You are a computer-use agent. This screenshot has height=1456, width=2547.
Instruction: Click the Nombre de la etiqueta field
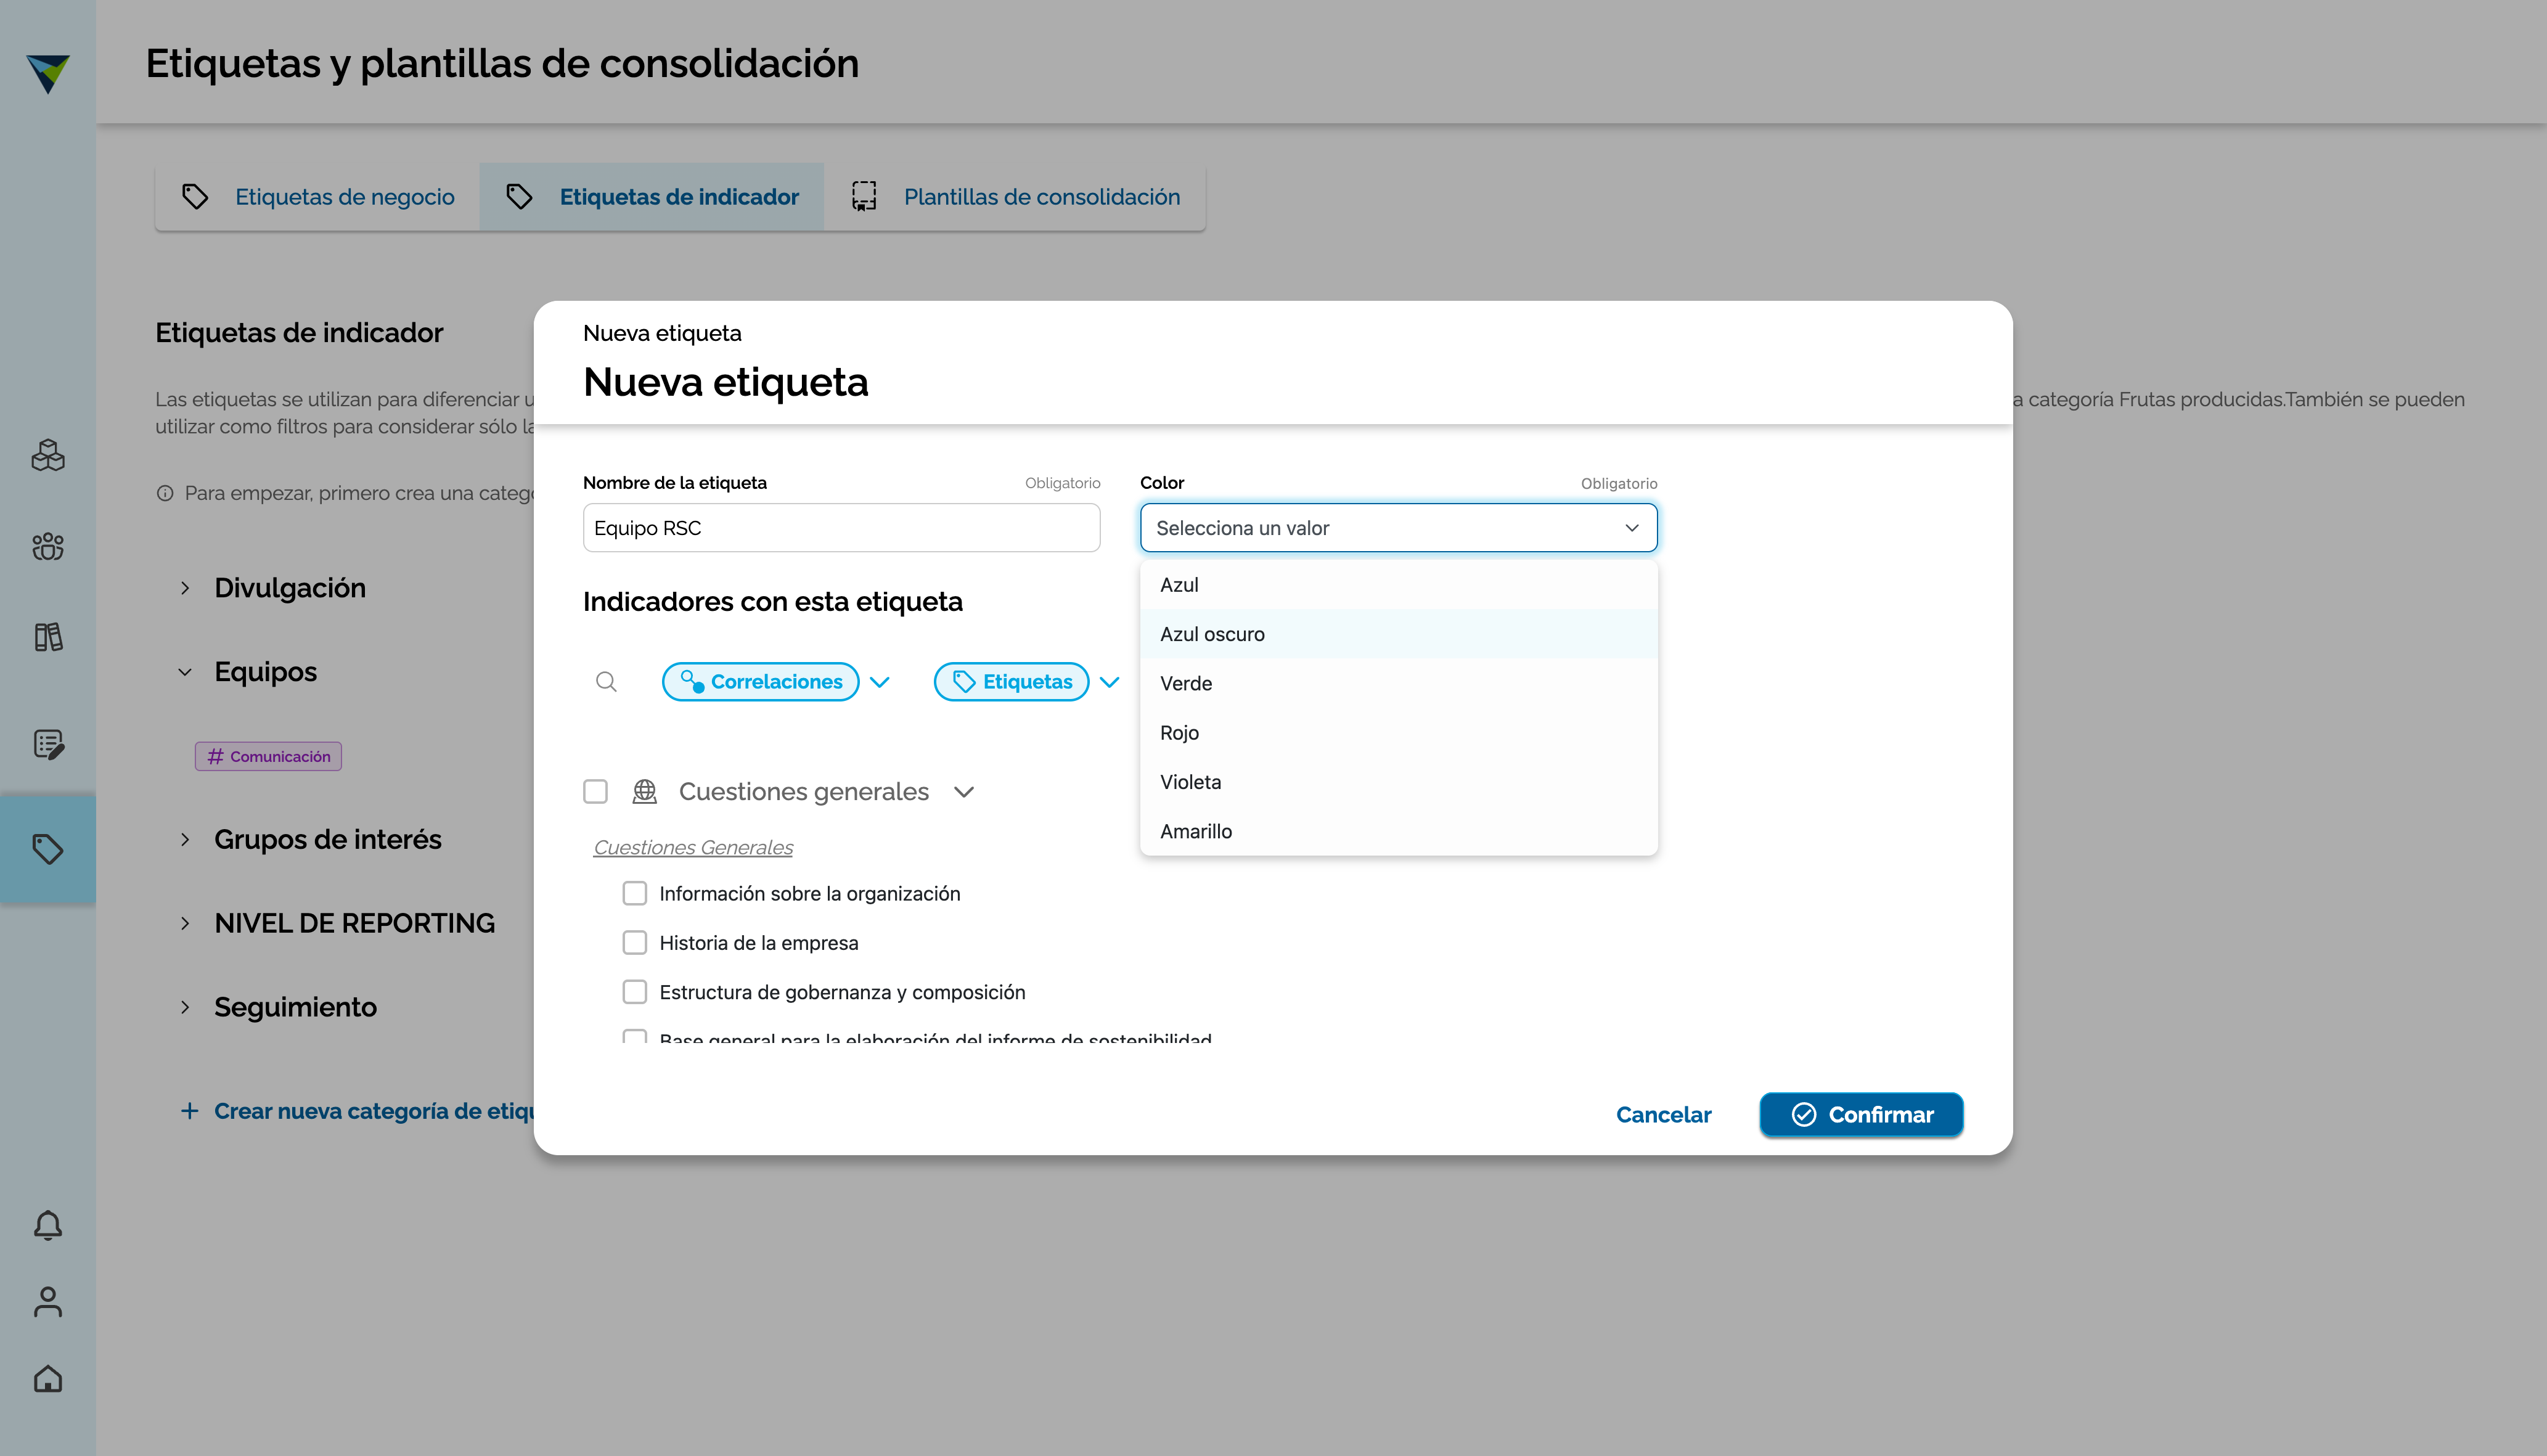tap(841, 528)
